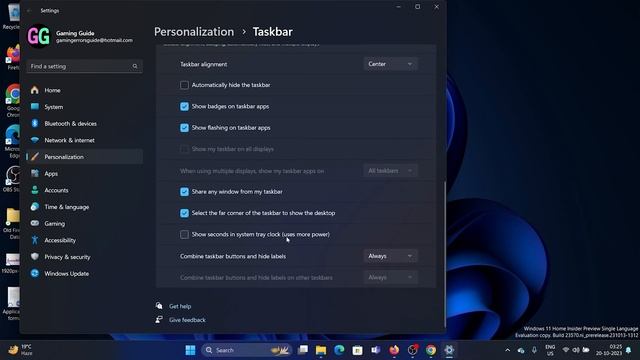Launch Microsoft Edge from taskbar
Image resolution: width=640 pixels, height=360 pixels.
click(x=339, y=350)
